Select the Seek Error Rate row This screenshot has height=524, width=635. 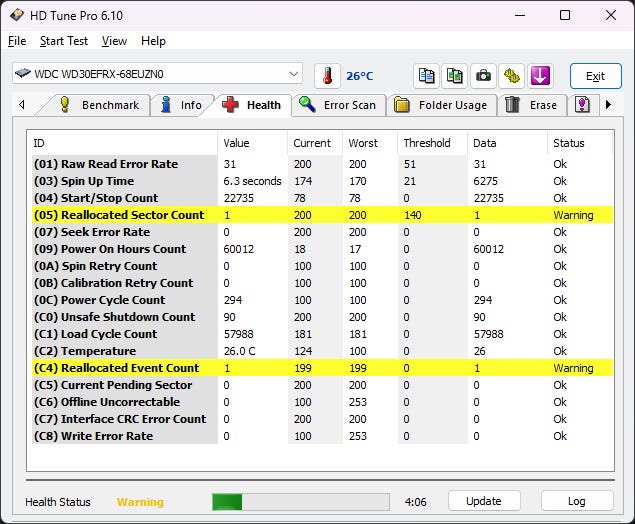[x=322, y=232]
